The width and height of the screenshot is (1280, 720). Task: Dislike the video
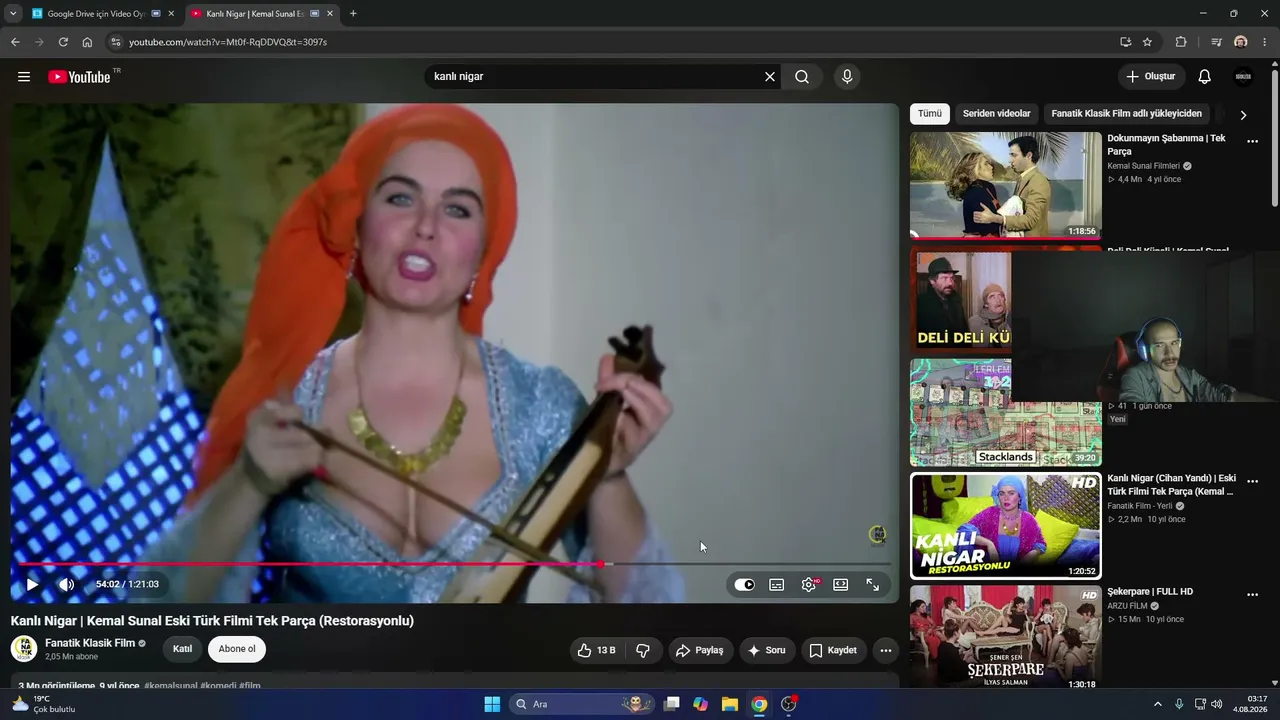[643, 650]
